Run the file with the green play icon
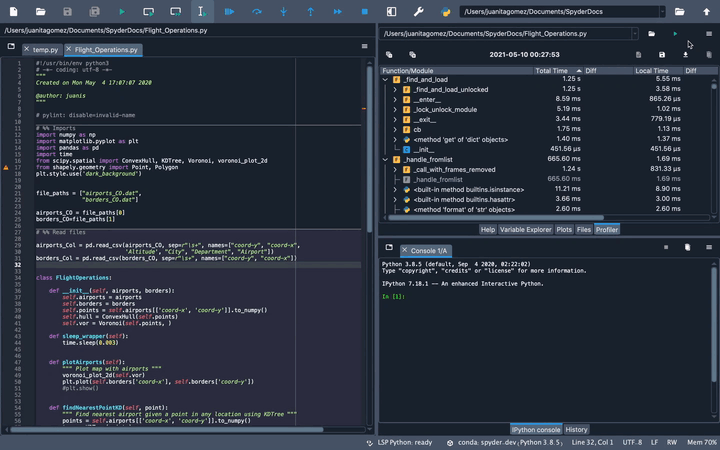 (122, 11)
